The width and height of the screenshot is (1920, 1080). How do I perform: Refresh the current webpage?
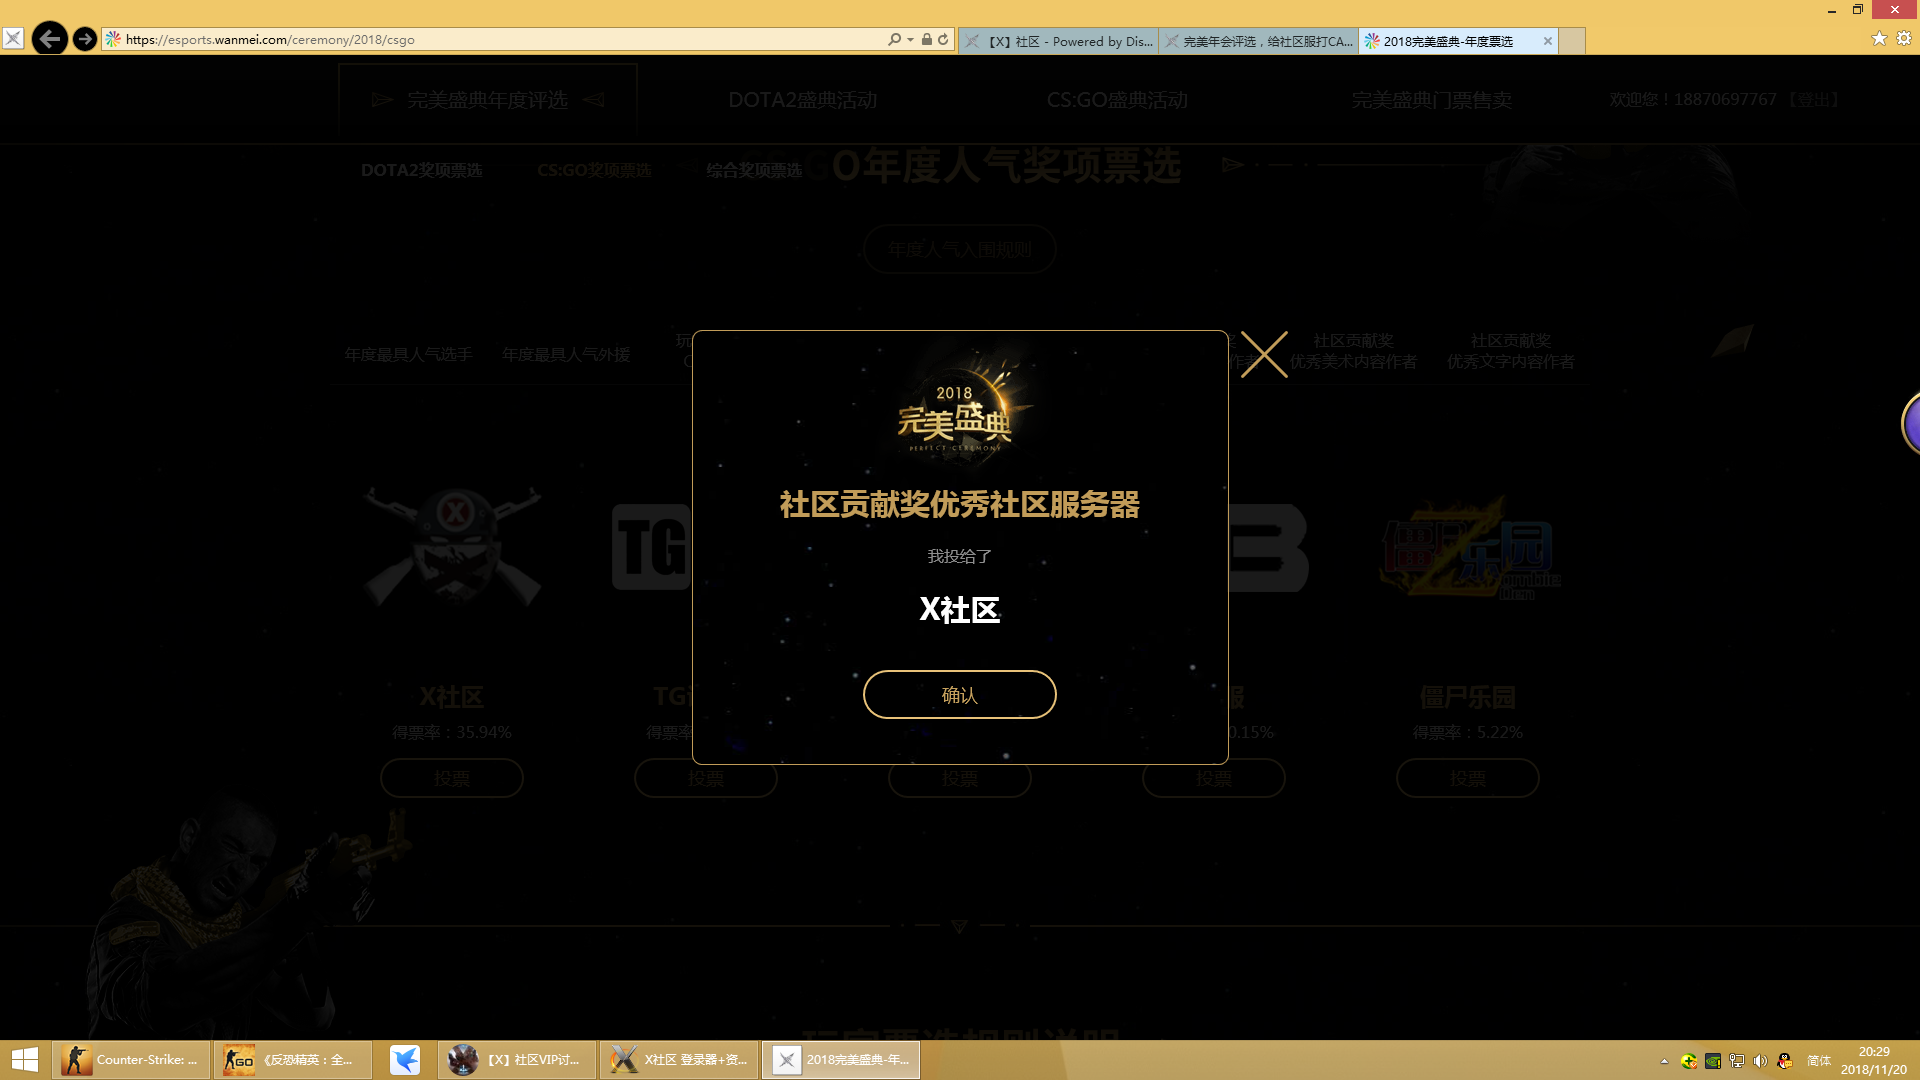pos(941,39)
